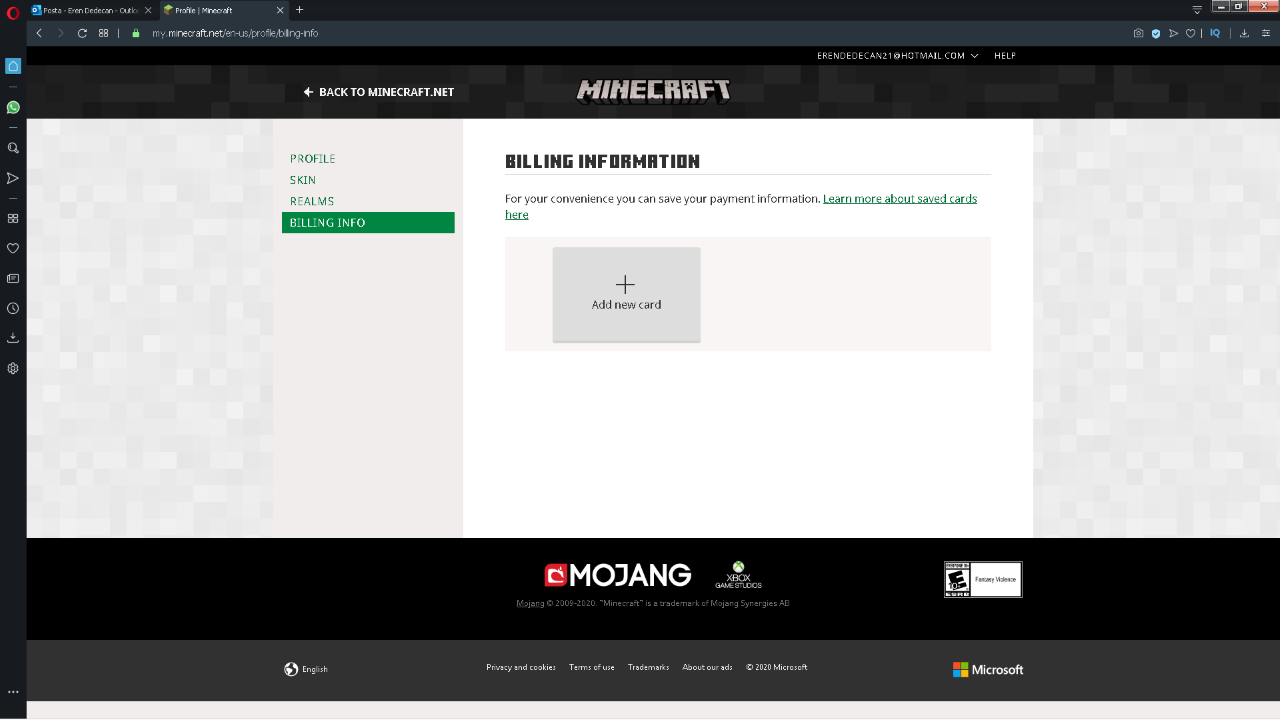
Task: Open a new browser tab
Action: pos(299,10)
